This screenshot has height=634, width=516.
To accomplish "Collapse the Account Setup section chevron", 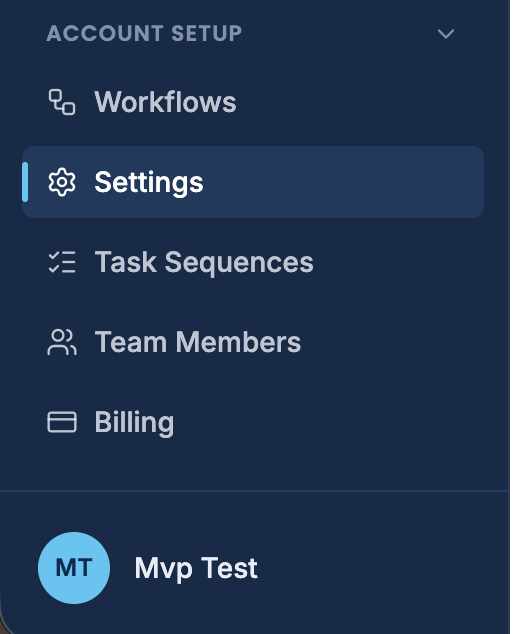I will [446, 34].
